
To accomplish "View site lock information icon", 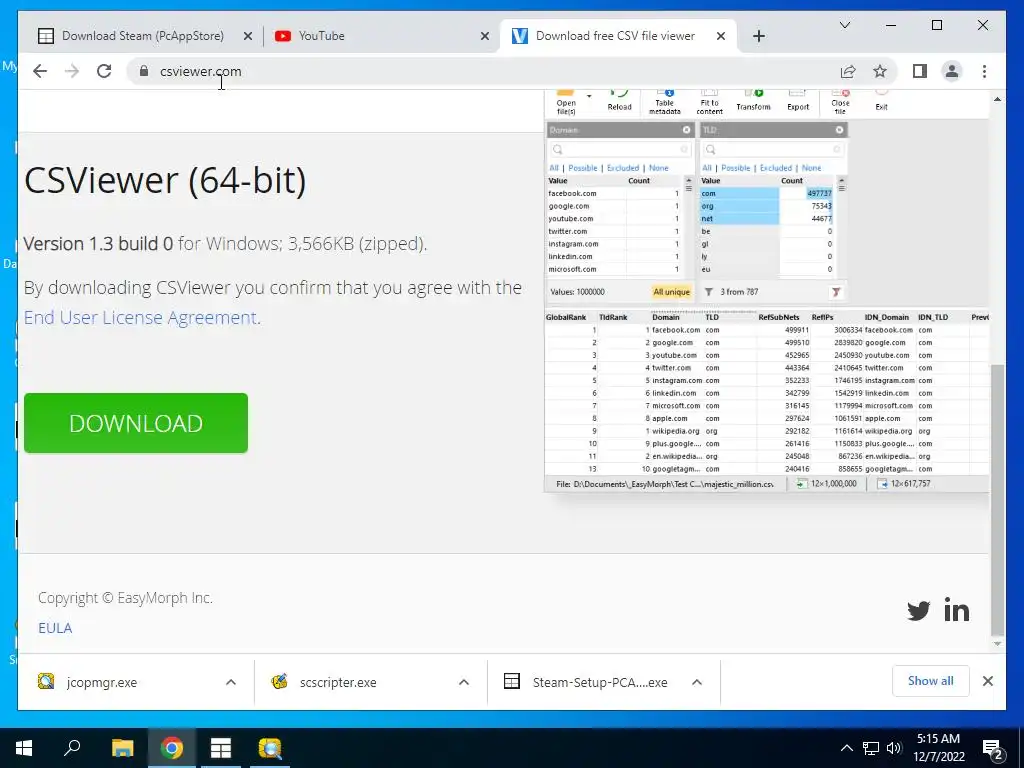I will click(144, 71).
